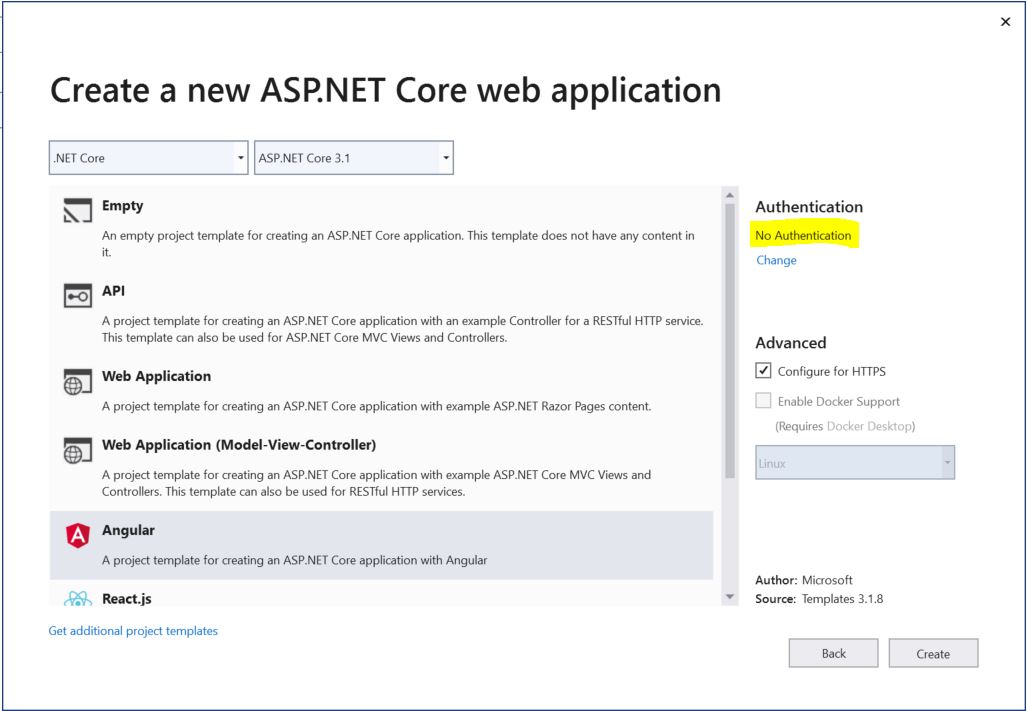This screenshot has width=1027, height=711.
Task: Click the Authentication section heading
Action: [x=809, y=207]
